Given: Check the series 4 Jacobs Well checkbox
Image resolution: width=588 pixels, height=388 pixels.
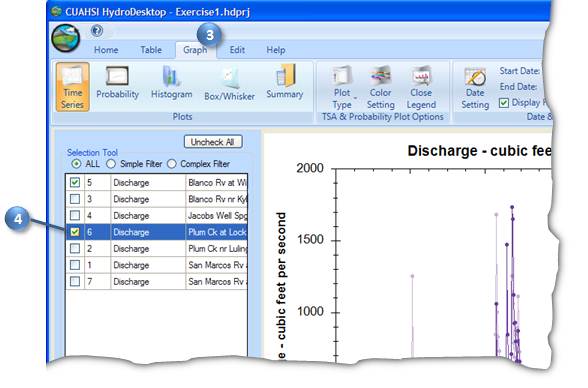Looking at the screenshot, I should coord(75,216).
